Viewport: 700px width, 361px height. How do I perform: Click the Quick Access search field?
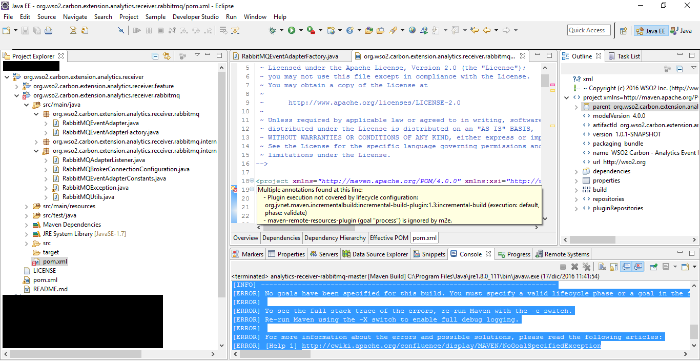pos(589,30)
